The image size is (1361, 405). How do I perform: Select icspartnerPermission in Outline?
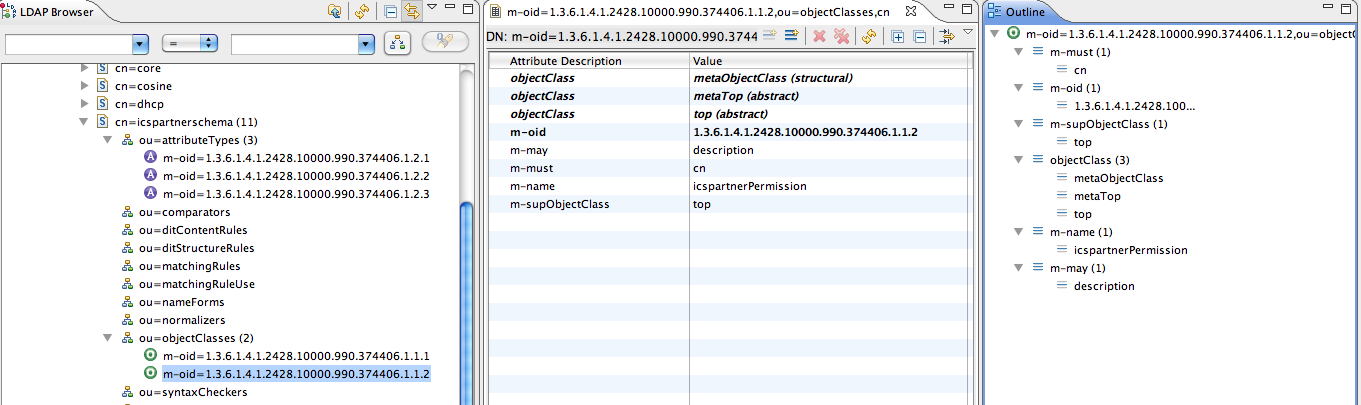click(x=1130, y=250)
